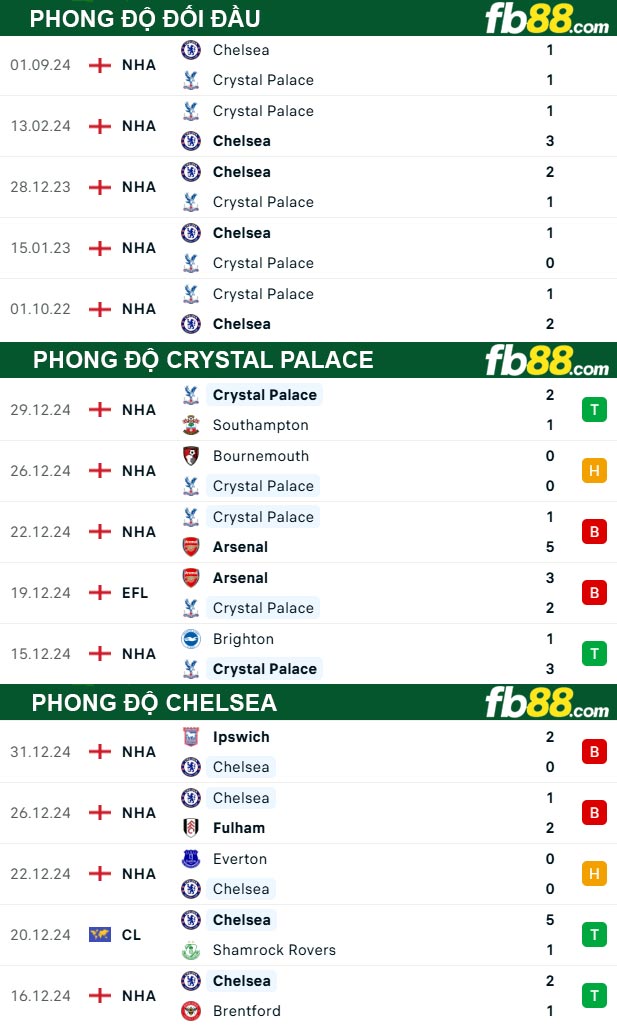Click the Everton club crest icon
The image size is (617, 1026).
(191, 858)
